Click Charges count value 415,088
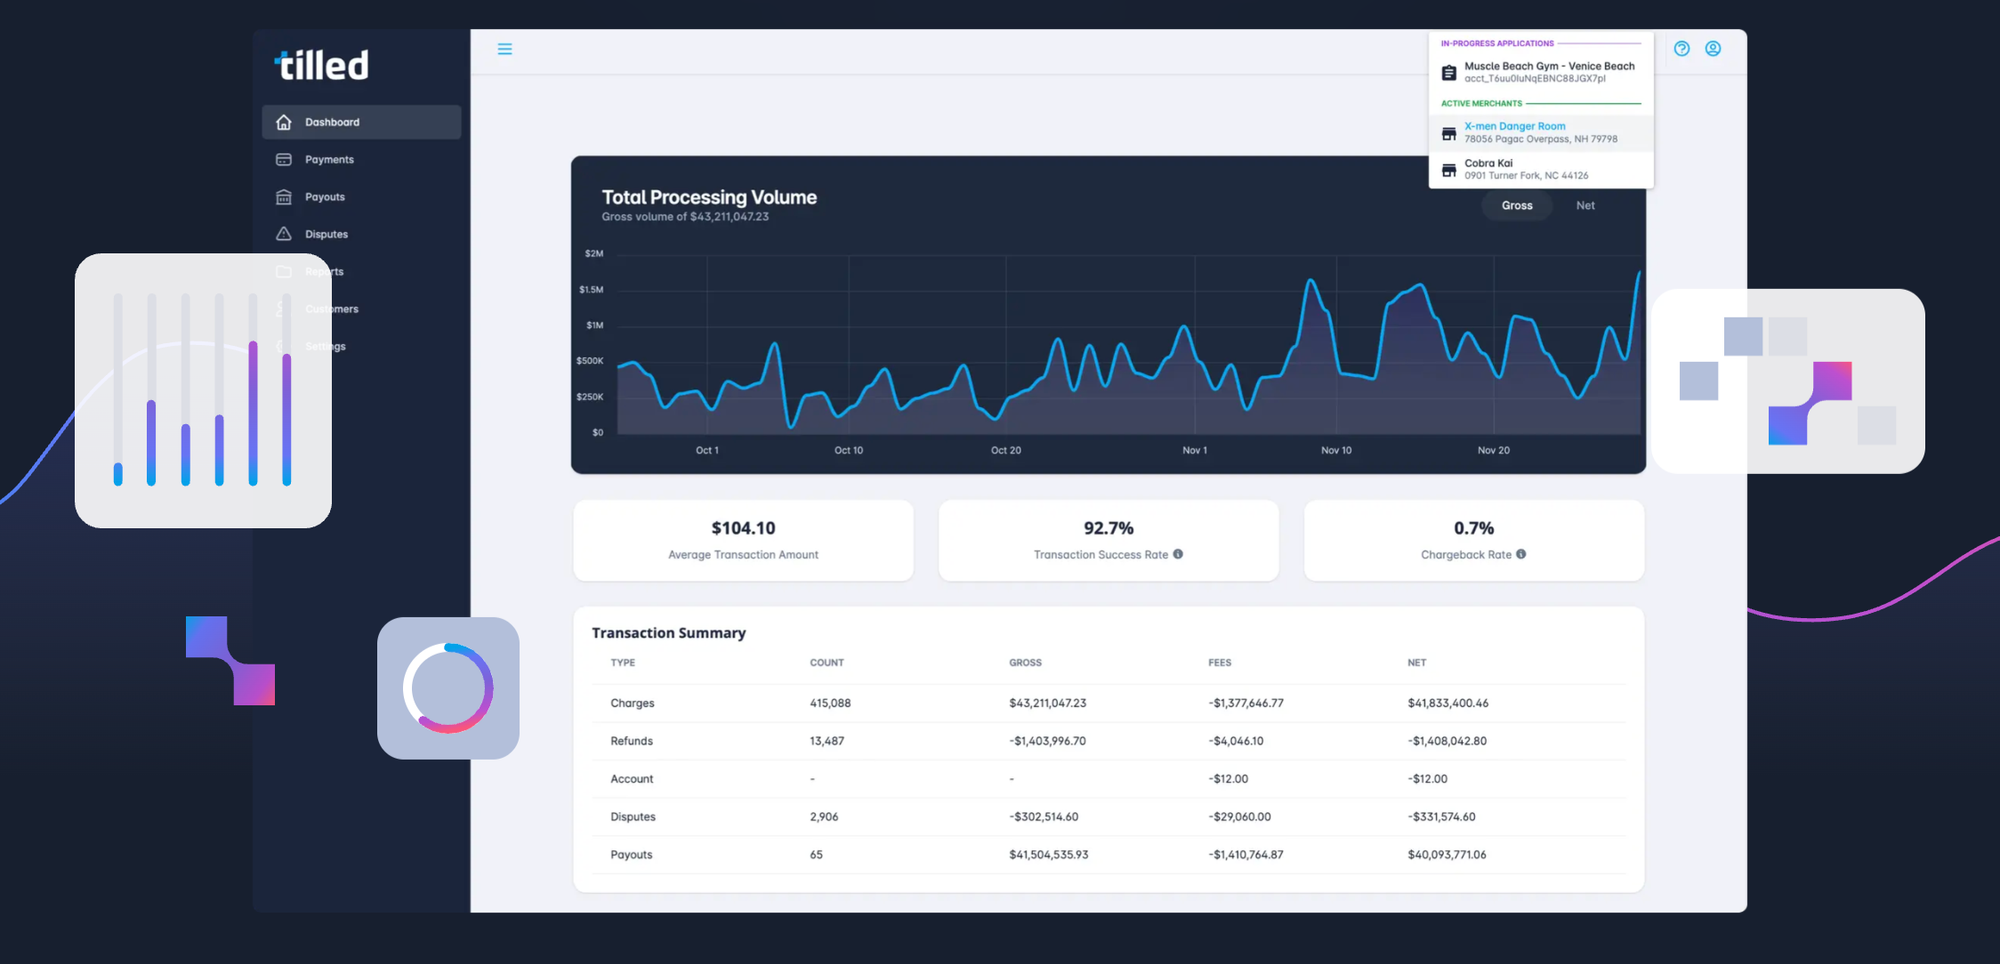2000x964 pixels. pos(830,703)
